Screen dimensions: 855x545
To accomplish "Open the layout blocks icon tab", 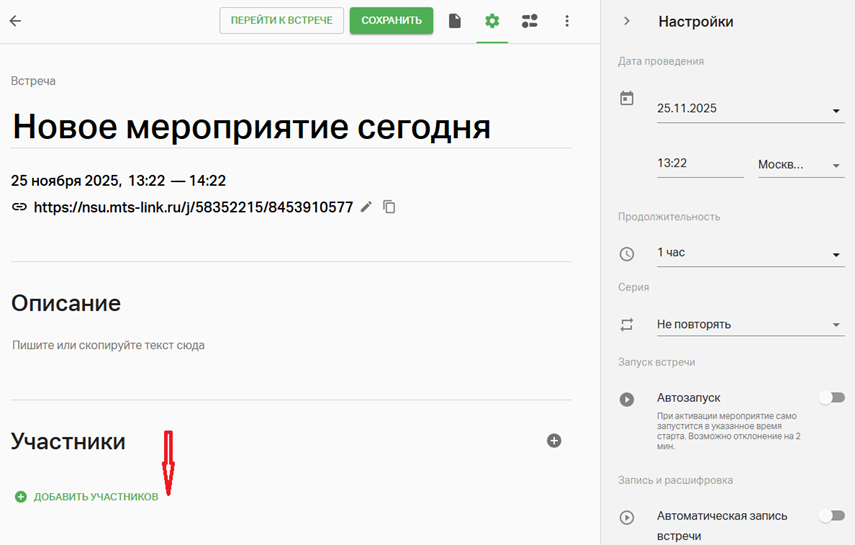I will point(529,21).
